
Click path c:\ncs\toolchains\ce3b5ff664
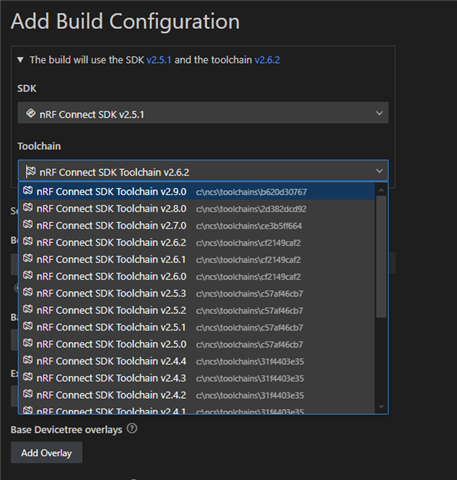click(x=249, y=226)
